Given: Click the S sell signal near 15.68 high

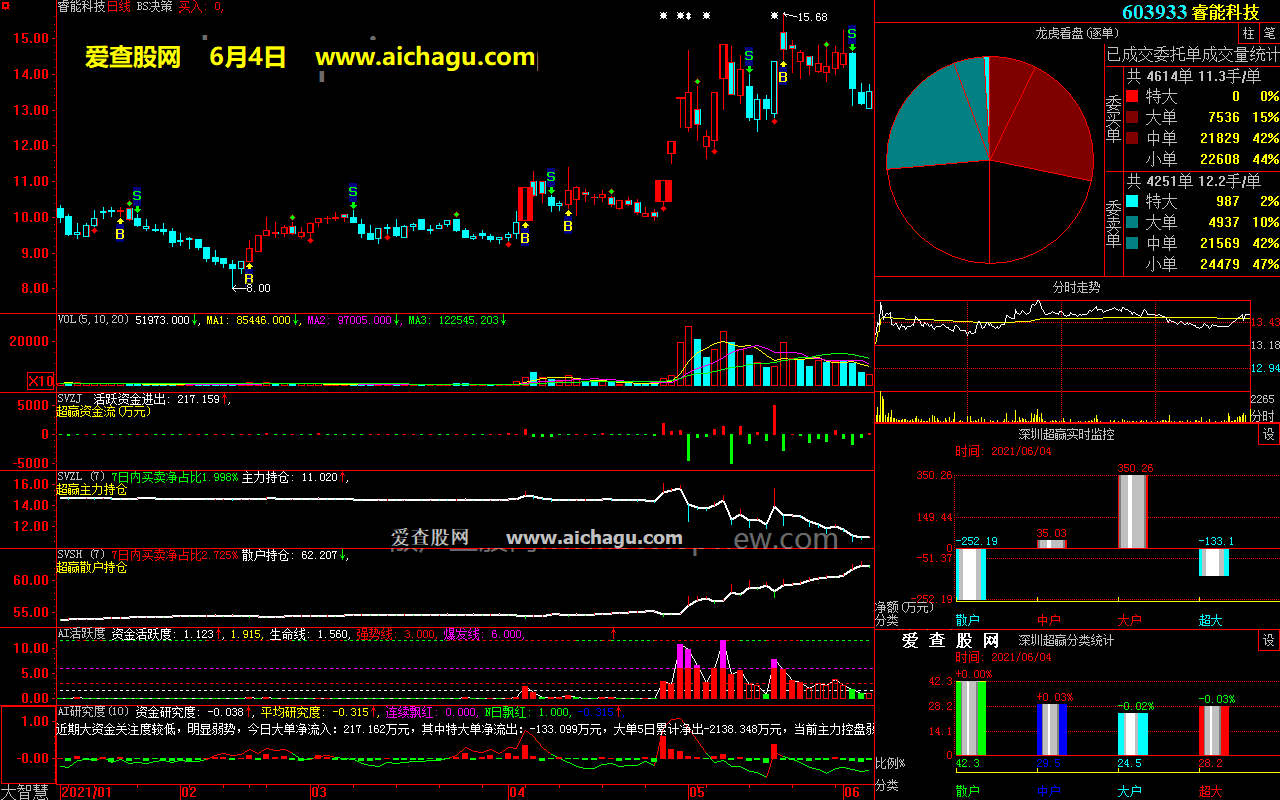Looking at the screenshot, I should (851, 34).
